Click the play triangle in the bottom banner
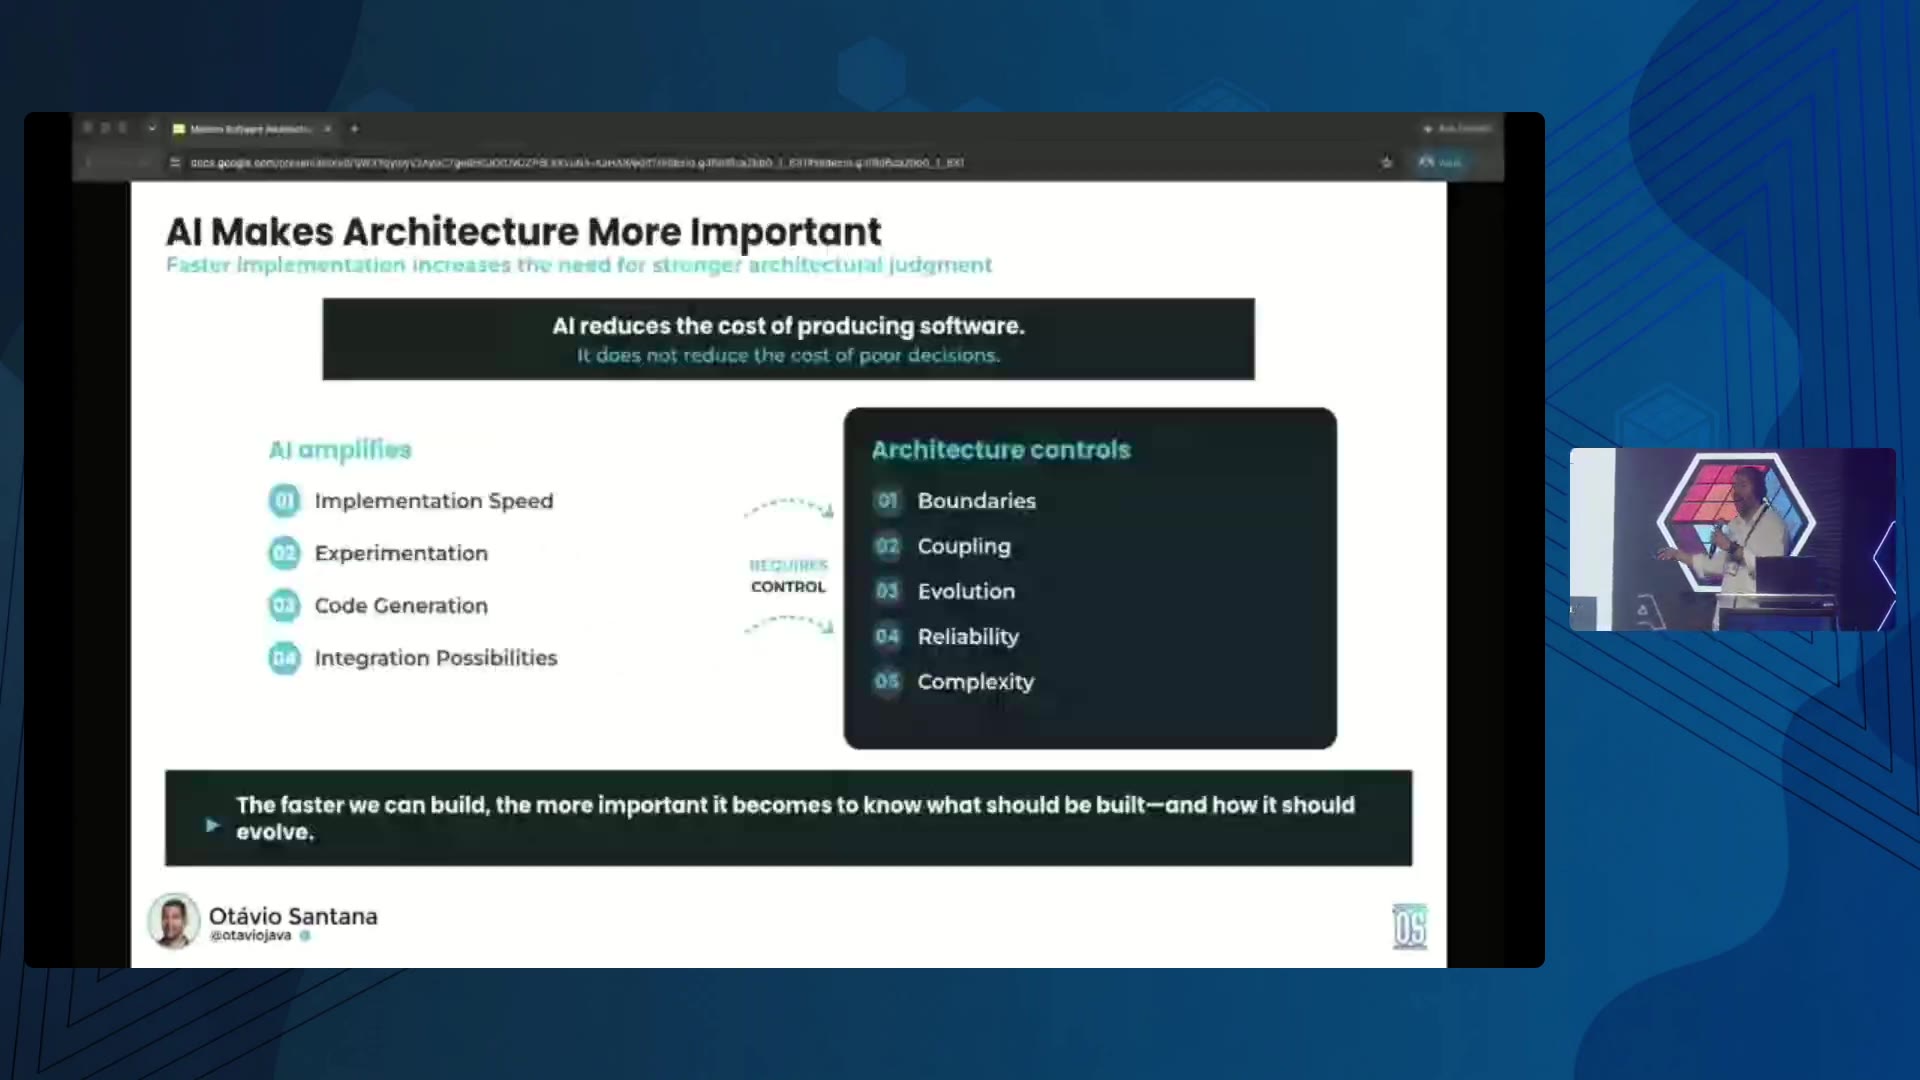Screen dimensions: 1920x1080 coord(212,825)
